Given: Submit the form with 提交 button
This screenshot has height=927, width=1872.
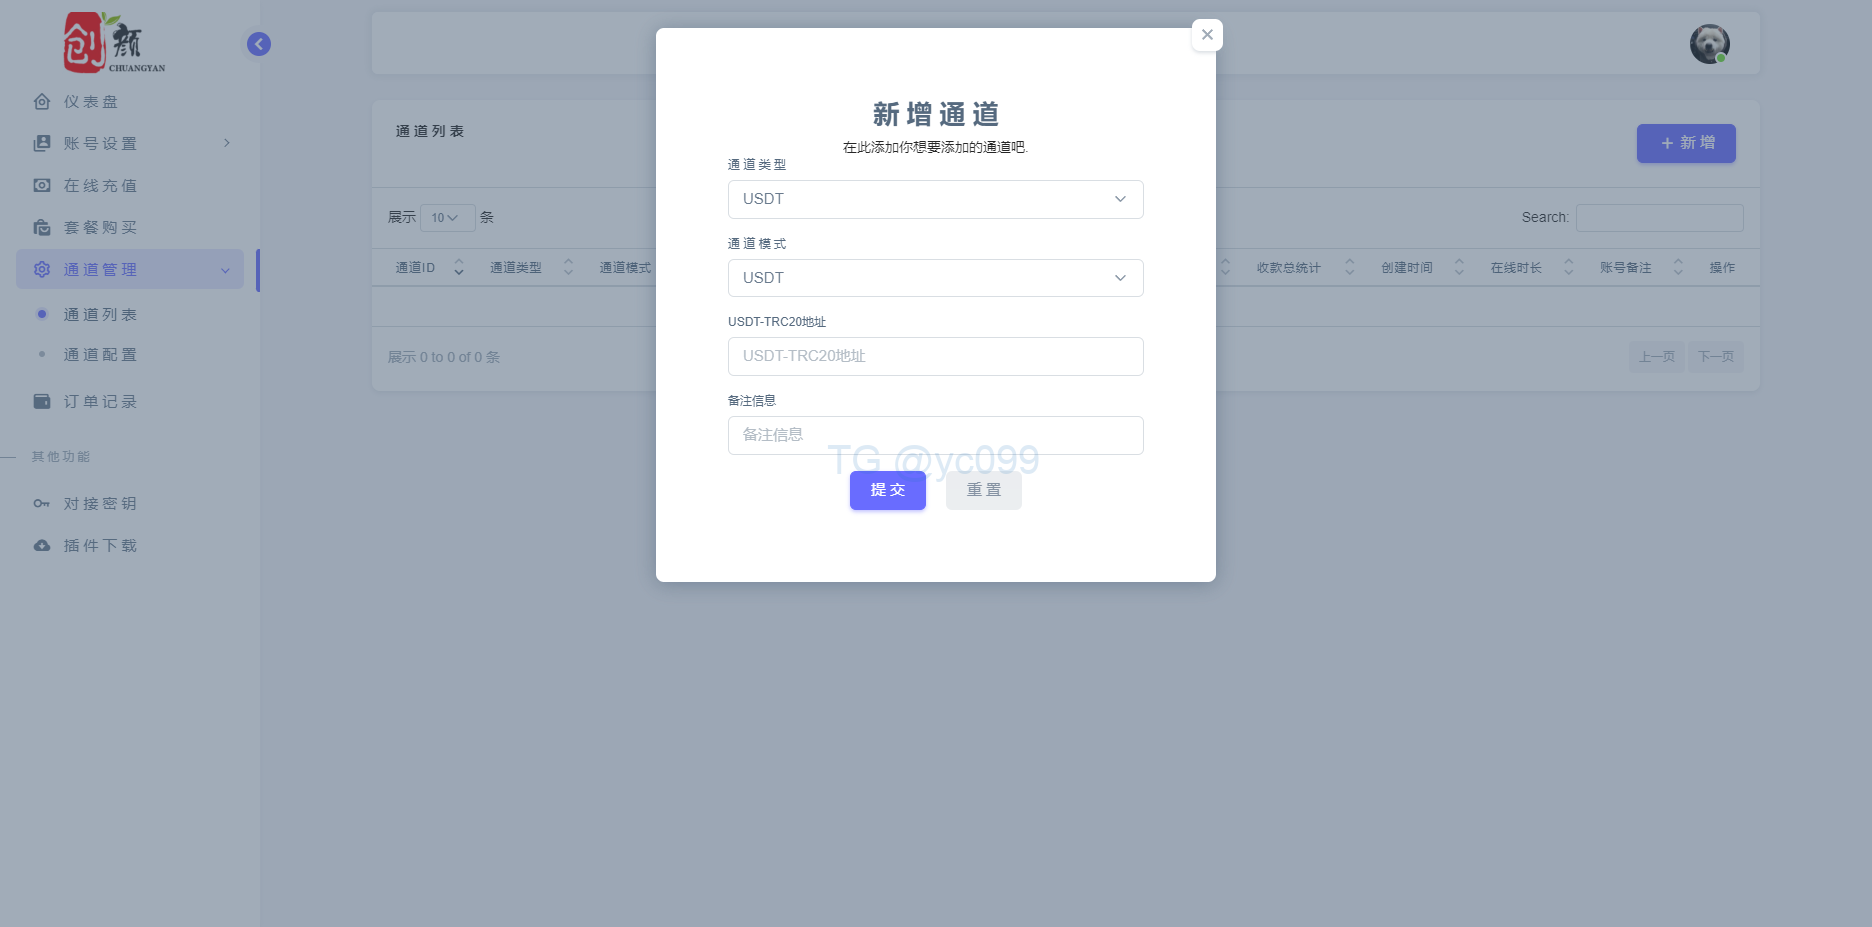Looking at the screenshot, I should pos(887,490).
